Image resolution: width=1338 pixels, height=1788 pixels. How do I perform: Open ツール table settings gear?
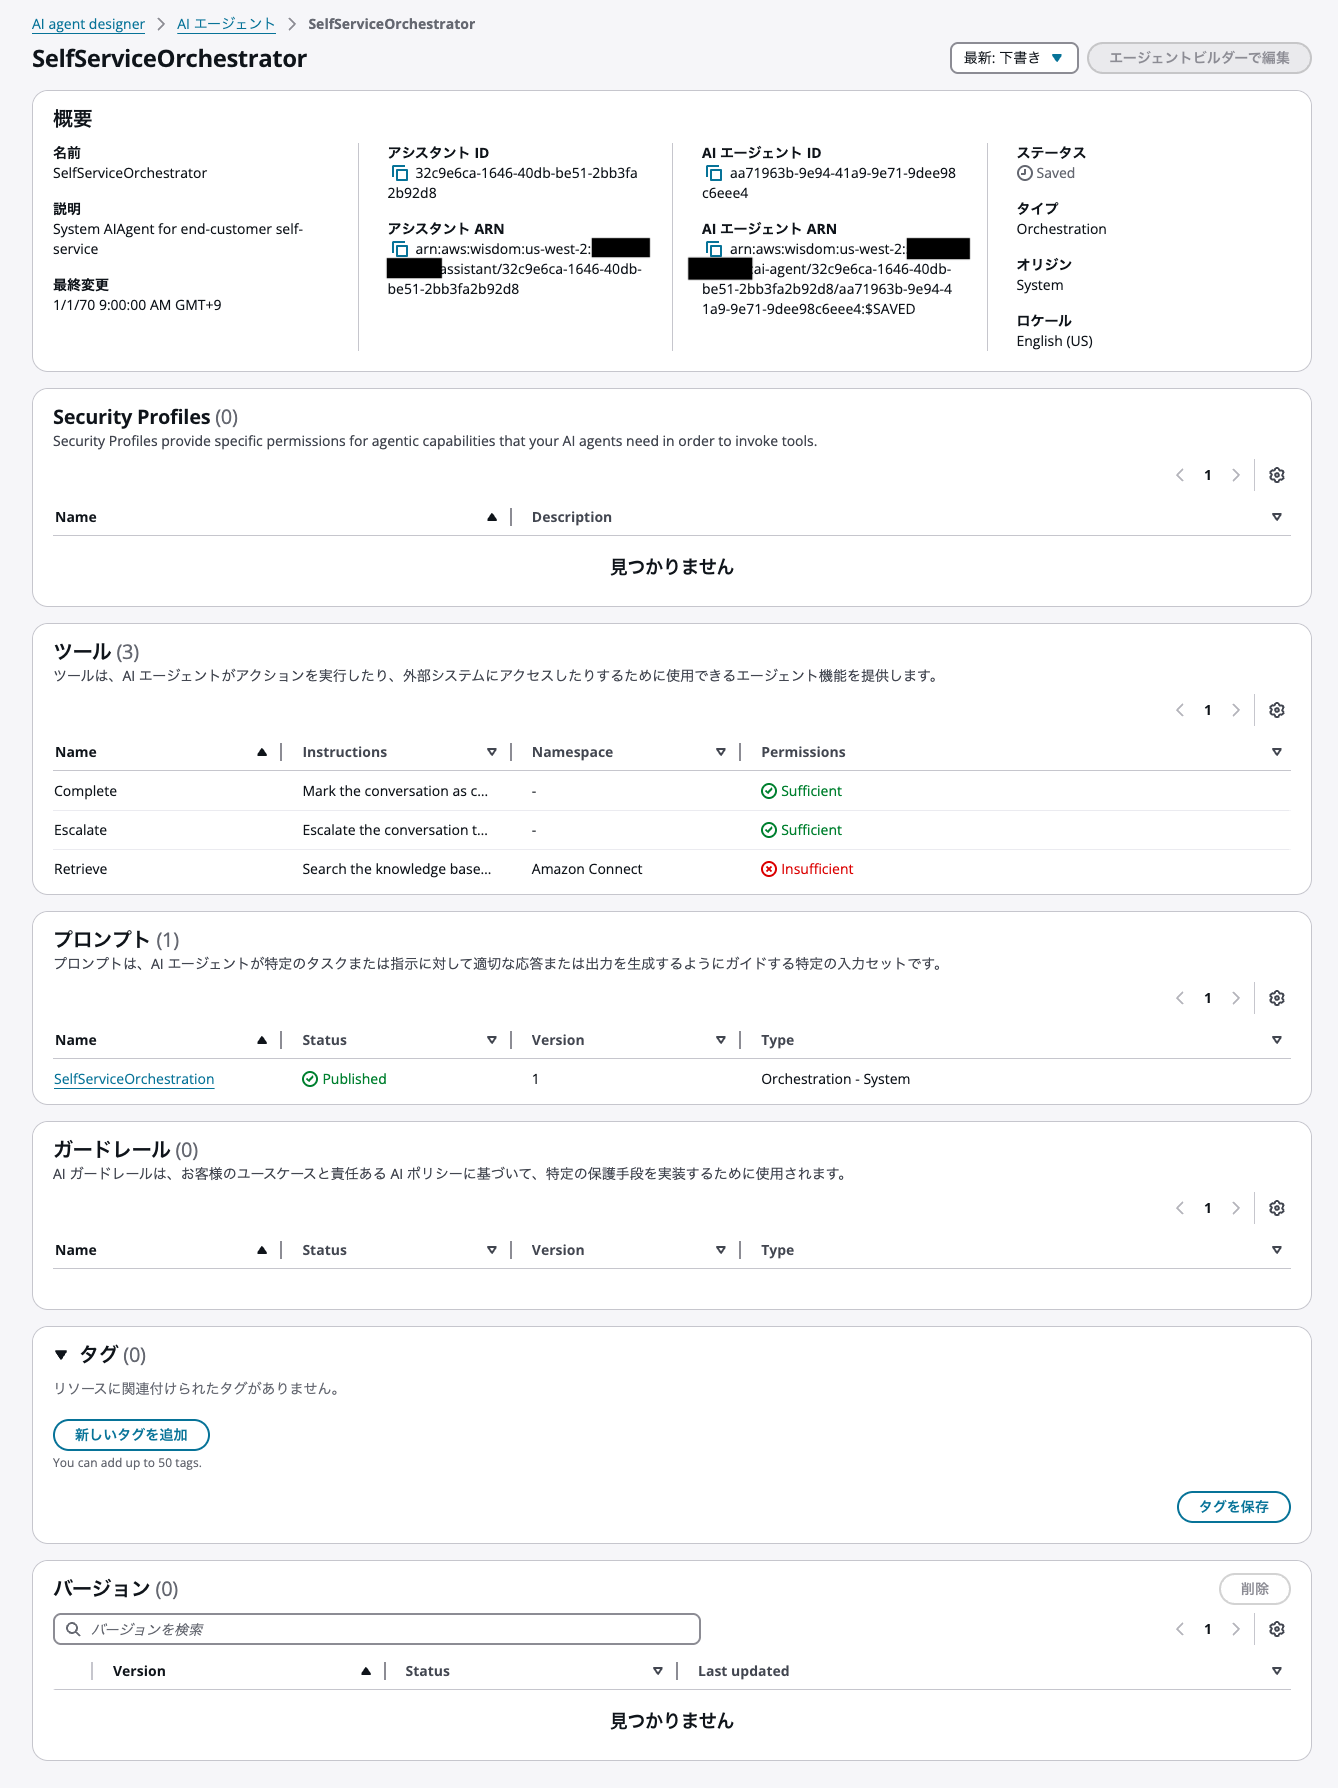[x=1276, y=710]
